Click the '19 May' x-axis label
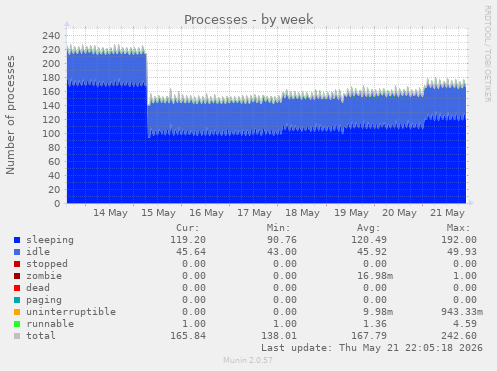497x371 pixels. 351,213
